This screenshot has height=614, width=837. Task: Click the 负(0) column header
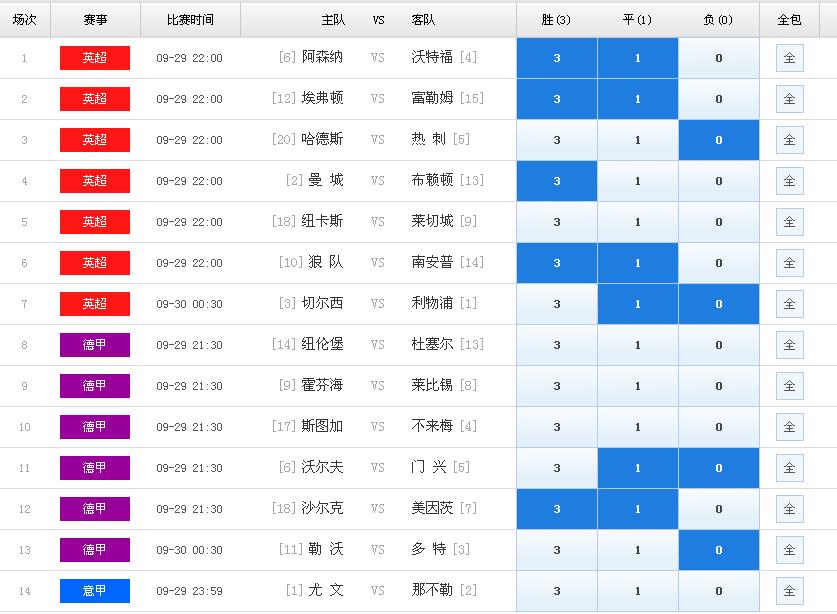point(718,20)
